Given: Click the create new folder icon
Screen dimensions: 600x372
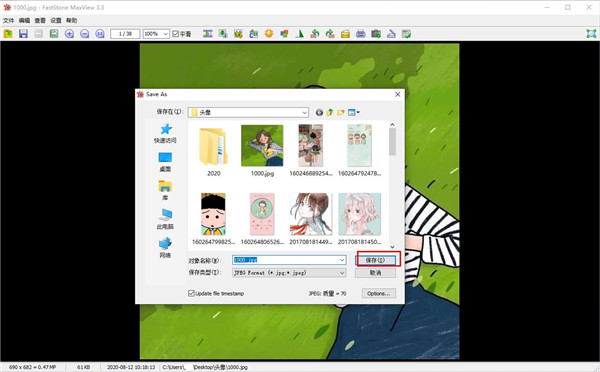Looking at the screenshot, I should click(x=341, y=112).
